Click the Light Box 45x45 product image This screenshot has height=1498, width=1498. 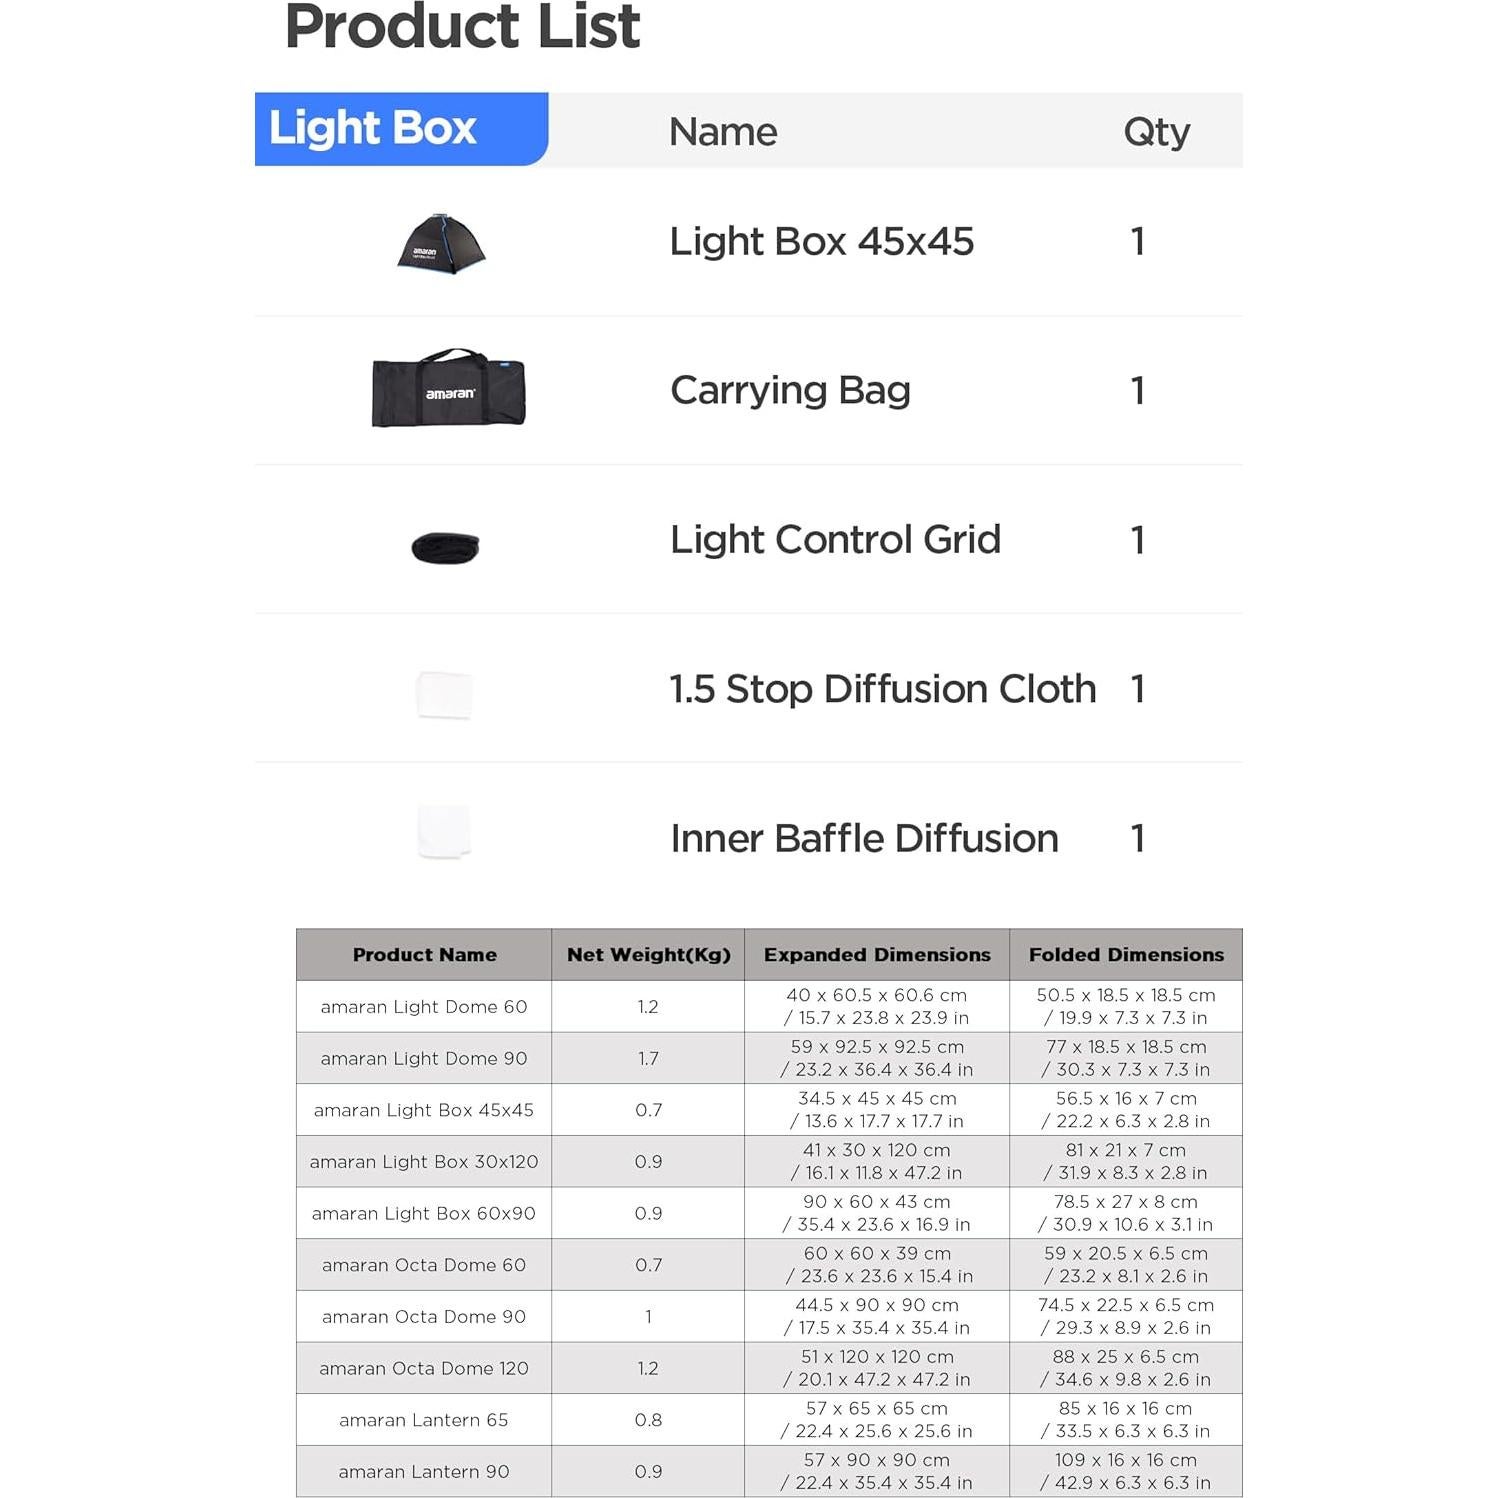coord(441,243)
